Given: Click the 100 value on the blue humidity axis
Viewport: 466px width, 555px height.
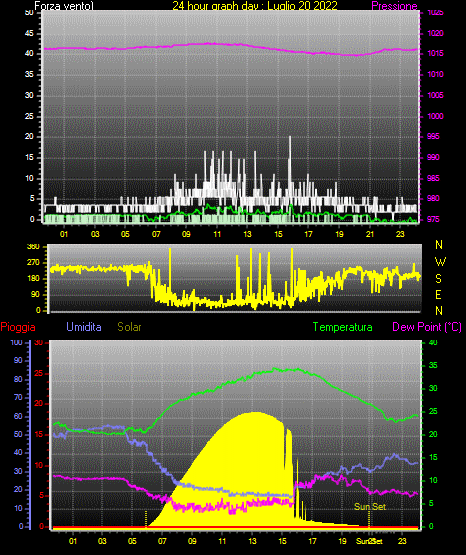Looking at the screenshot, I should (16, 342).
